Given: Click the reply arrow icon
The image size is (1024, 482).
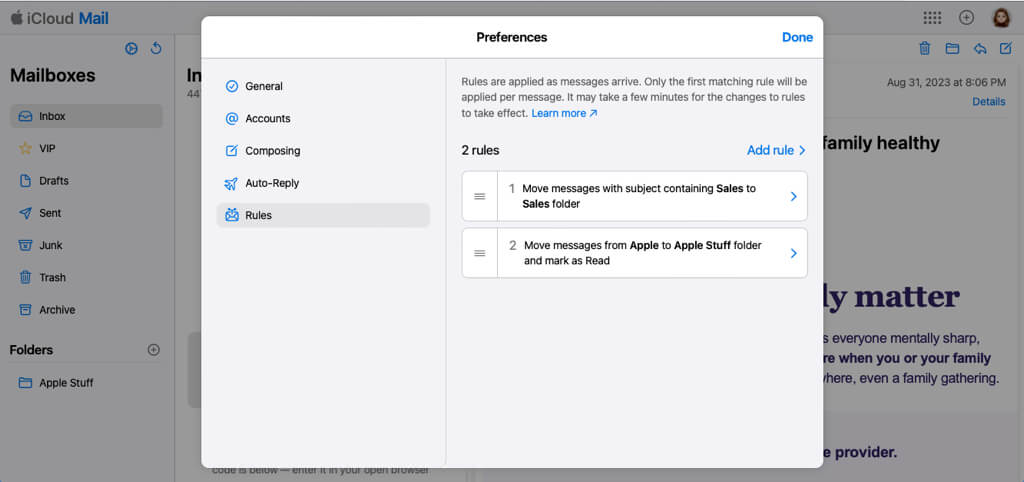Looking at the screenshot, I should coord(979,48).
